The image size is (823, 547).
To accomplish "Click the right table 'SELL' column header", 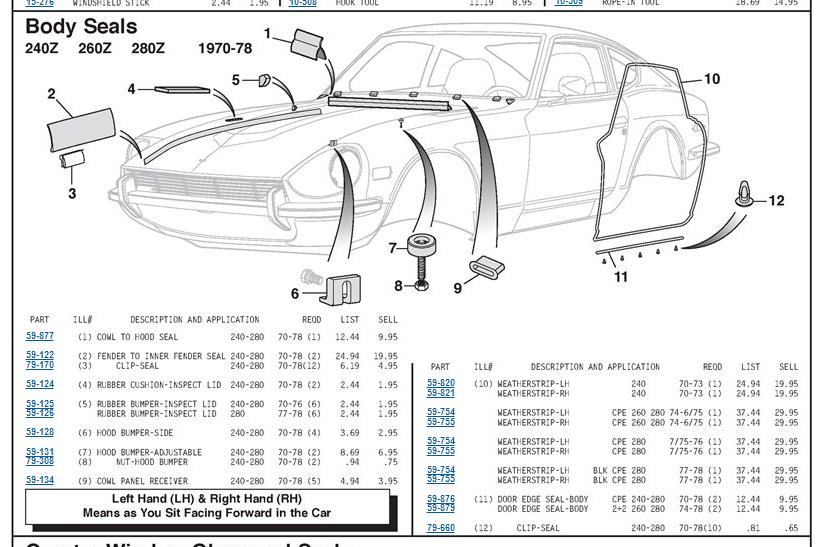I will coord(788,366).
